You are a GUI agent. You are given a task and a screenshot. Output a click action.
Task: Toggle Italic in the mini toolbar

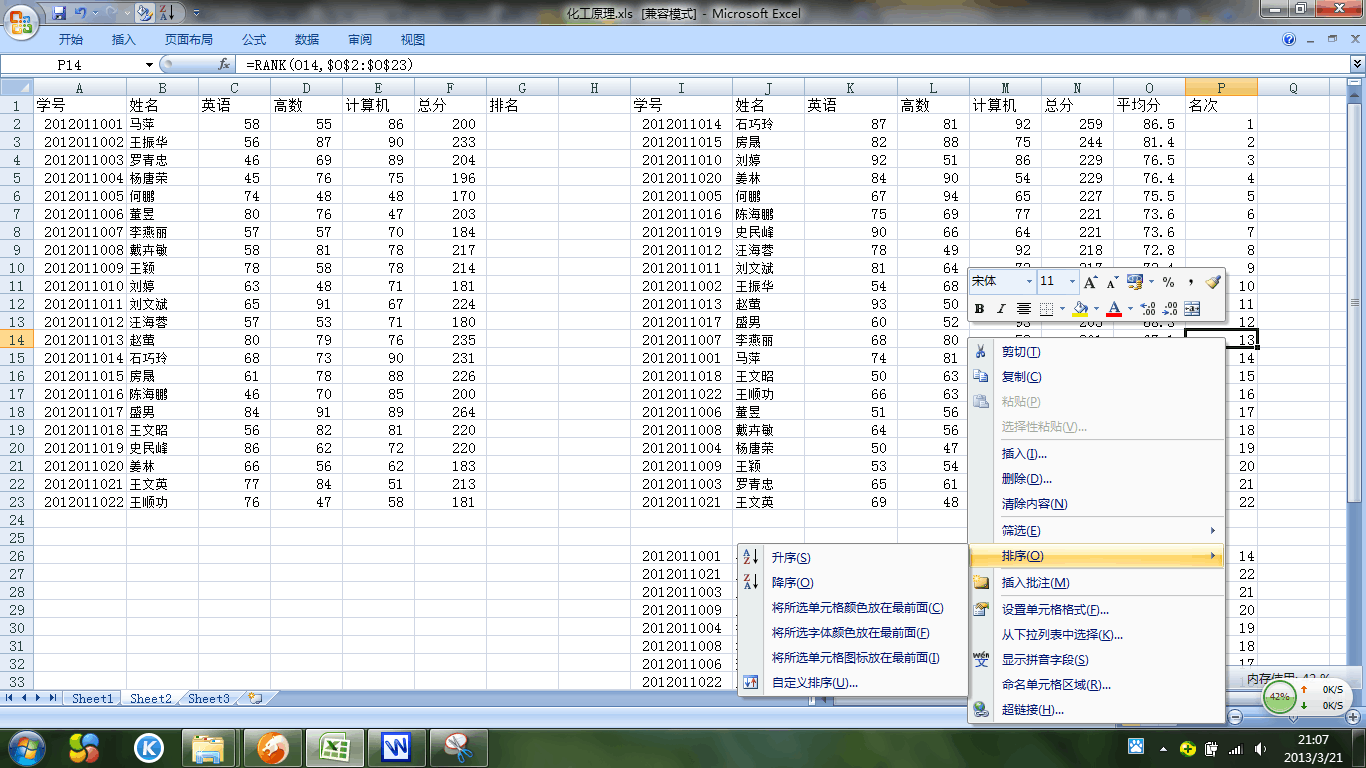1001,309
